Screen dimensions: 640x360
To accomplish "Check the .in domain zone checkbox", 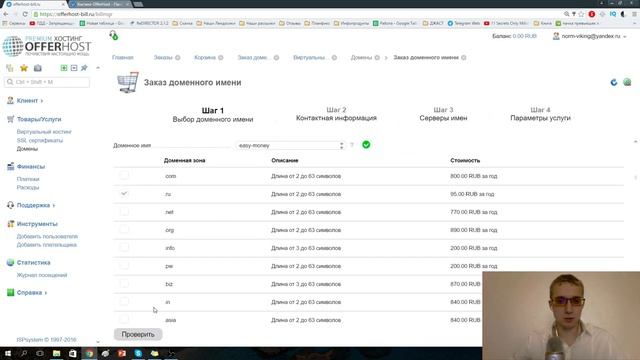I will tap(124, 301).
